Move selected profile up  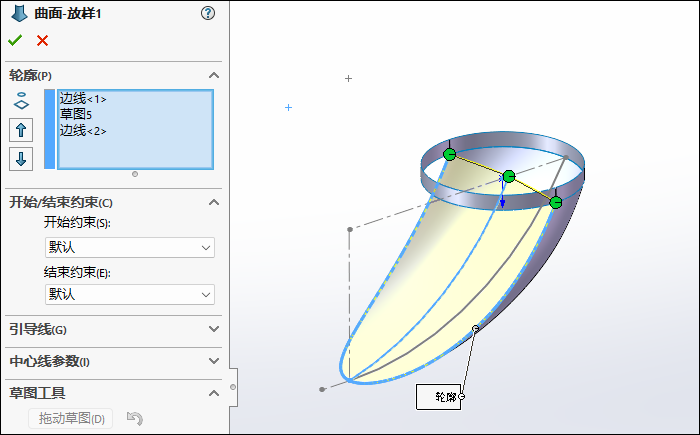click(21, 130)
